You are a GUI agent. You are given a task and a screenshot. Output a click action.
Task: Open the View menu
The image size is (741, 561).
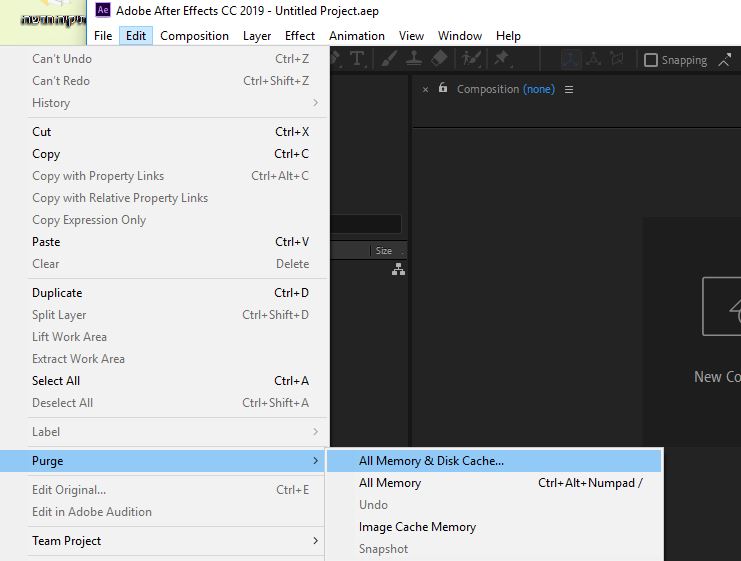[411, 36]
